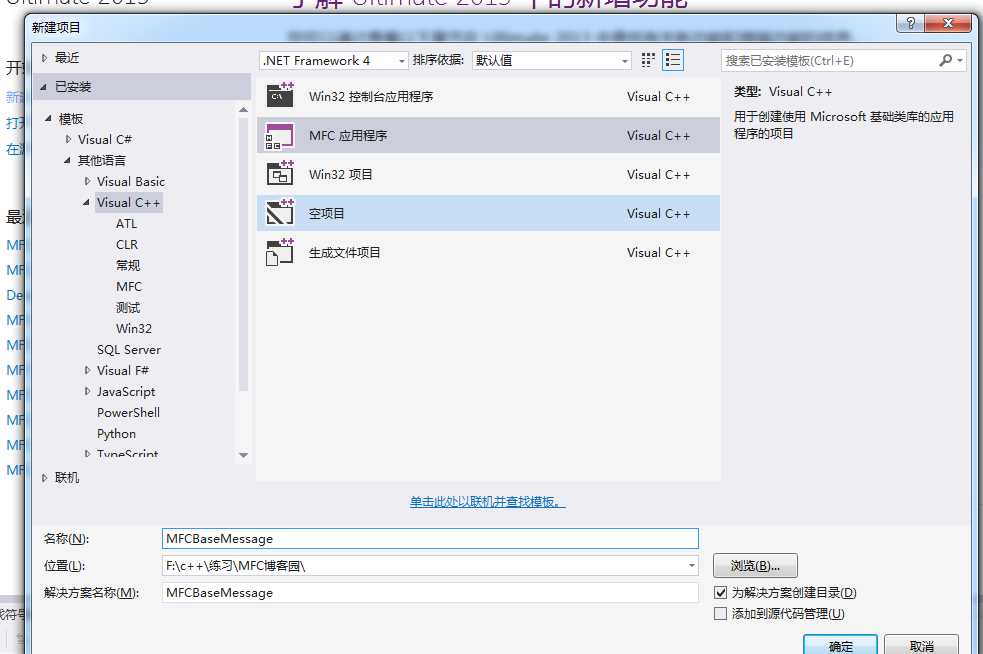
Task: Click 取消 to cancel dialog
Action: 921,645
